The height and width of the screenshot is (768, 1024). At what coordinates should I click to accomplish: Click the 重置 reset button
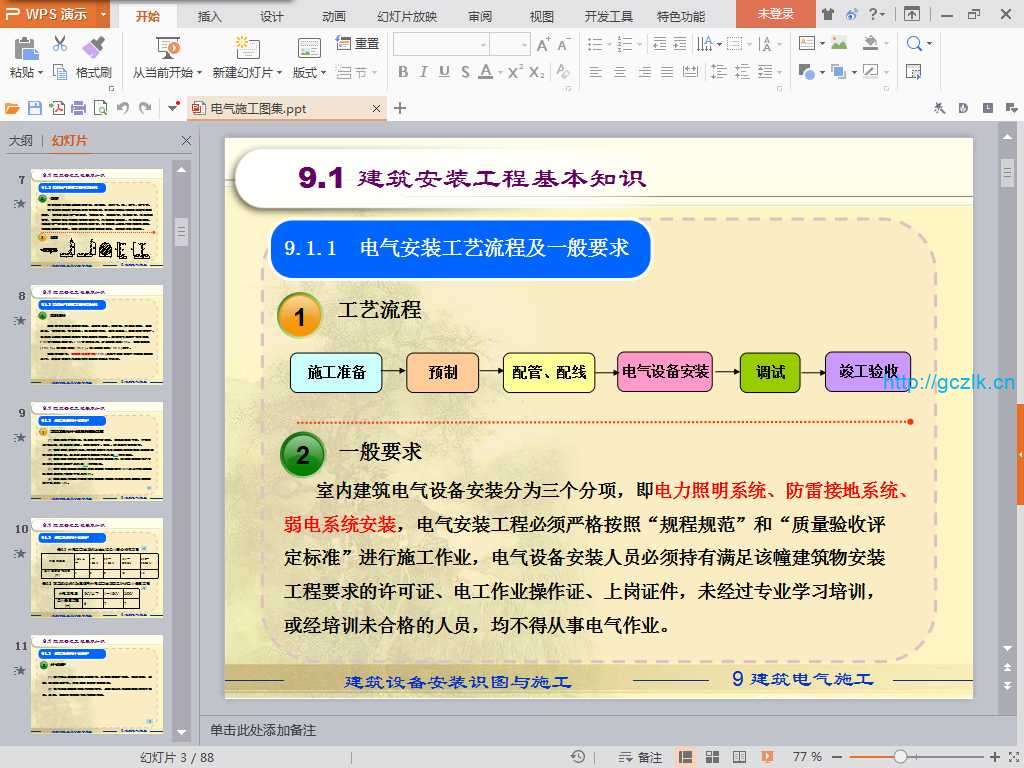click(358, 44)
